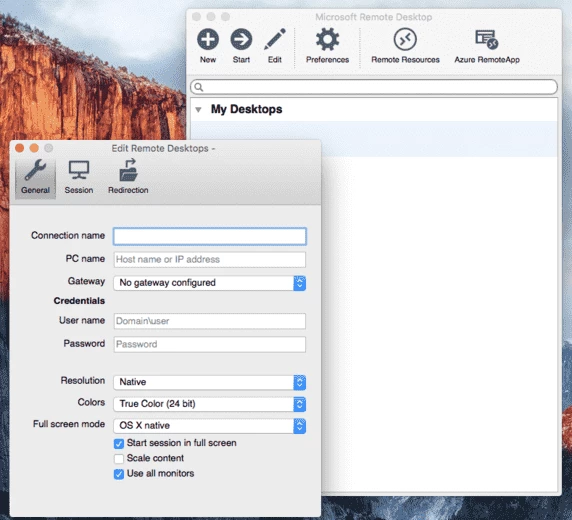Image resolution: width=572 pixels, height=520 pixels.
Task: Click the PC name input field
Action: (209, 259)
